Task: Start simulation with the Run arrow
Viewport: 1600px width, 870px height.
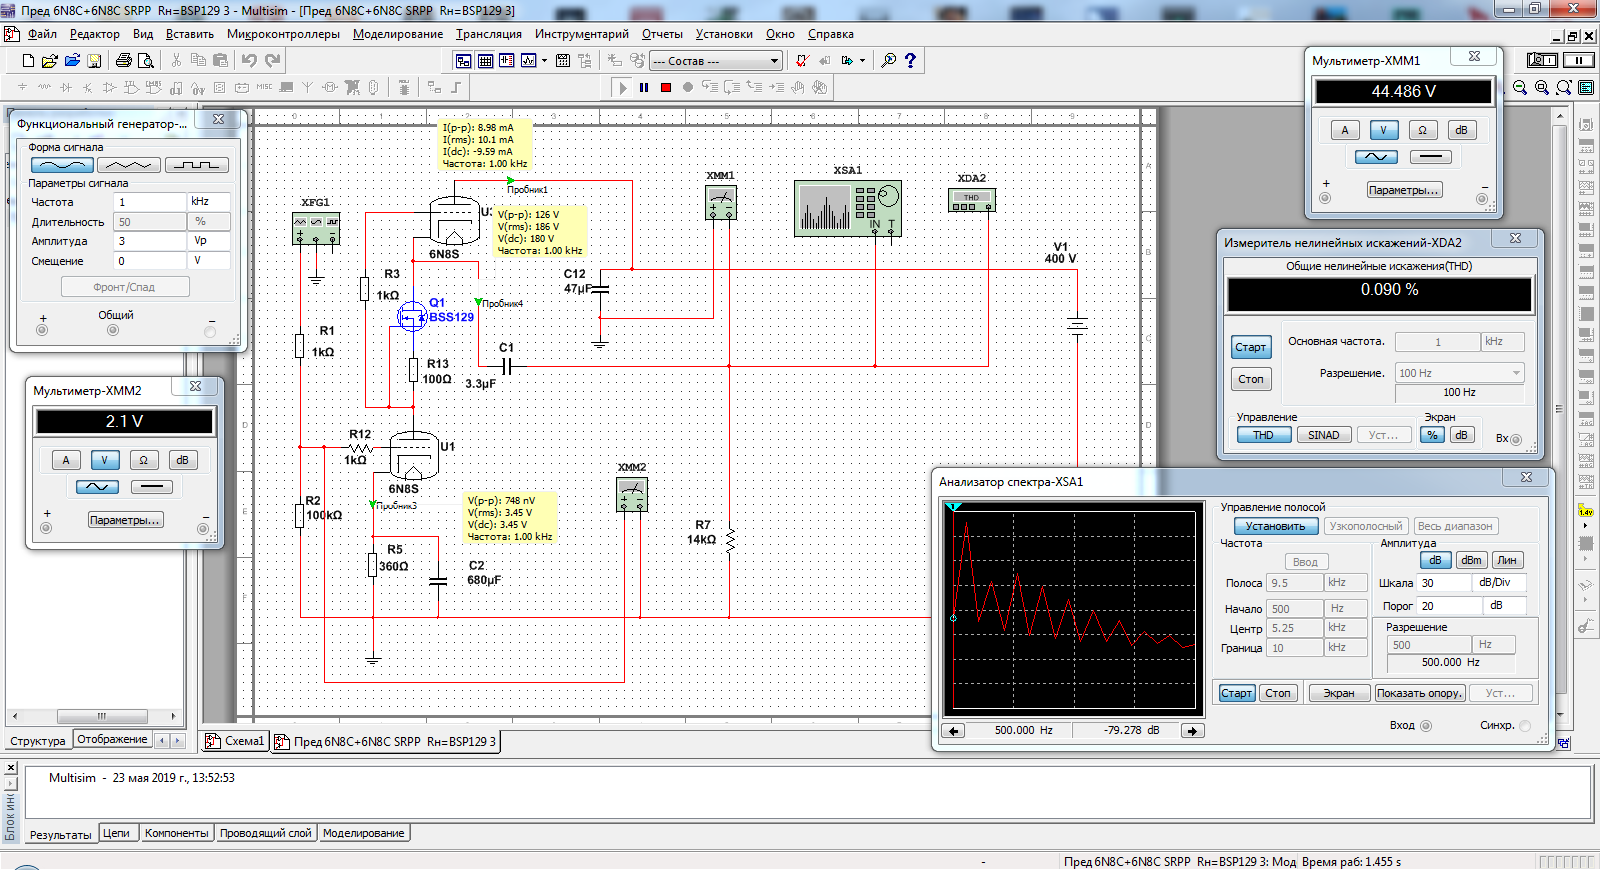Action: click(621, 87)
